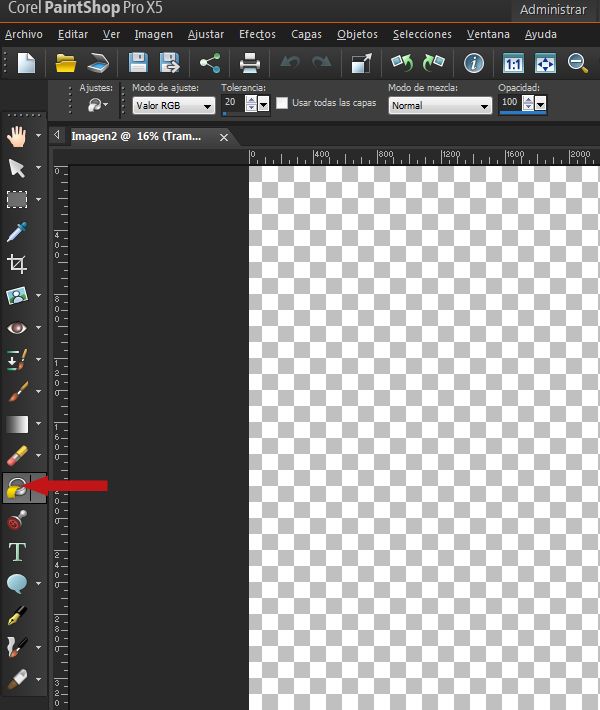Select the Preset Shape speech bubble tool
This screenshot has width=600, height=710.
click(17, 584)
